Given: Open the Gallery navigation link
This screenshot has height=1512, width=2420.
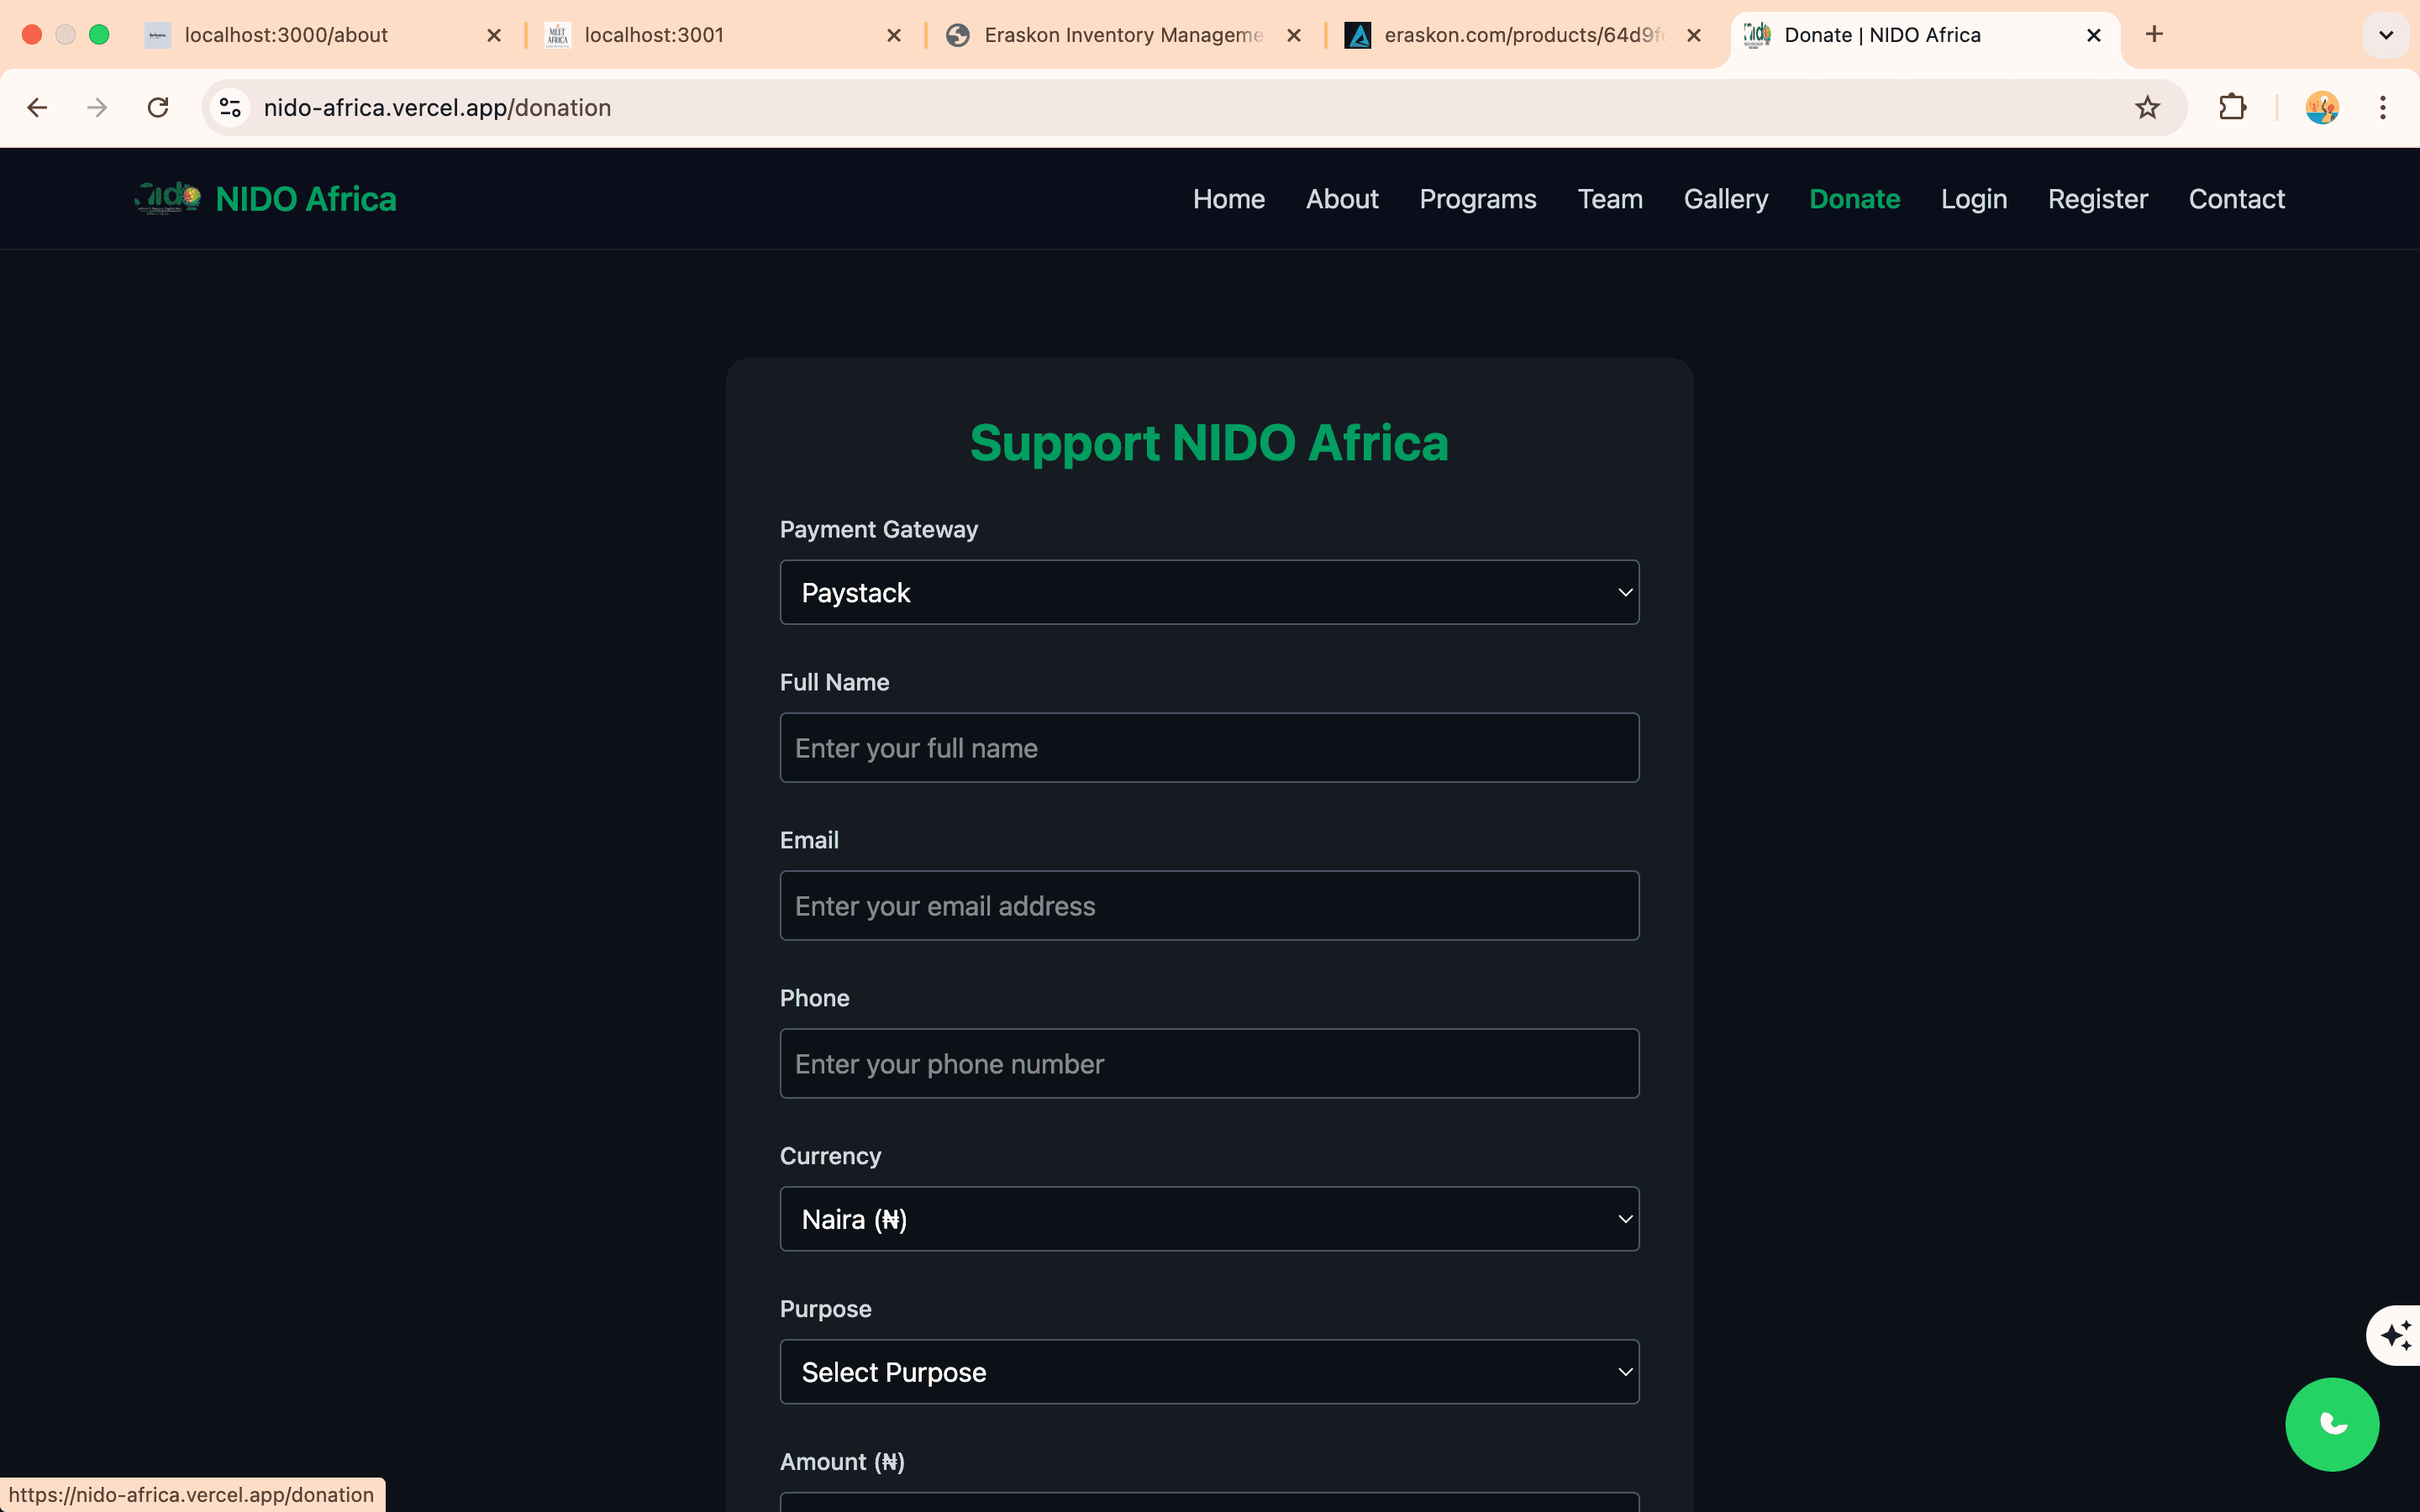Looking at the screenshot, I should [x=1725, y=199].
